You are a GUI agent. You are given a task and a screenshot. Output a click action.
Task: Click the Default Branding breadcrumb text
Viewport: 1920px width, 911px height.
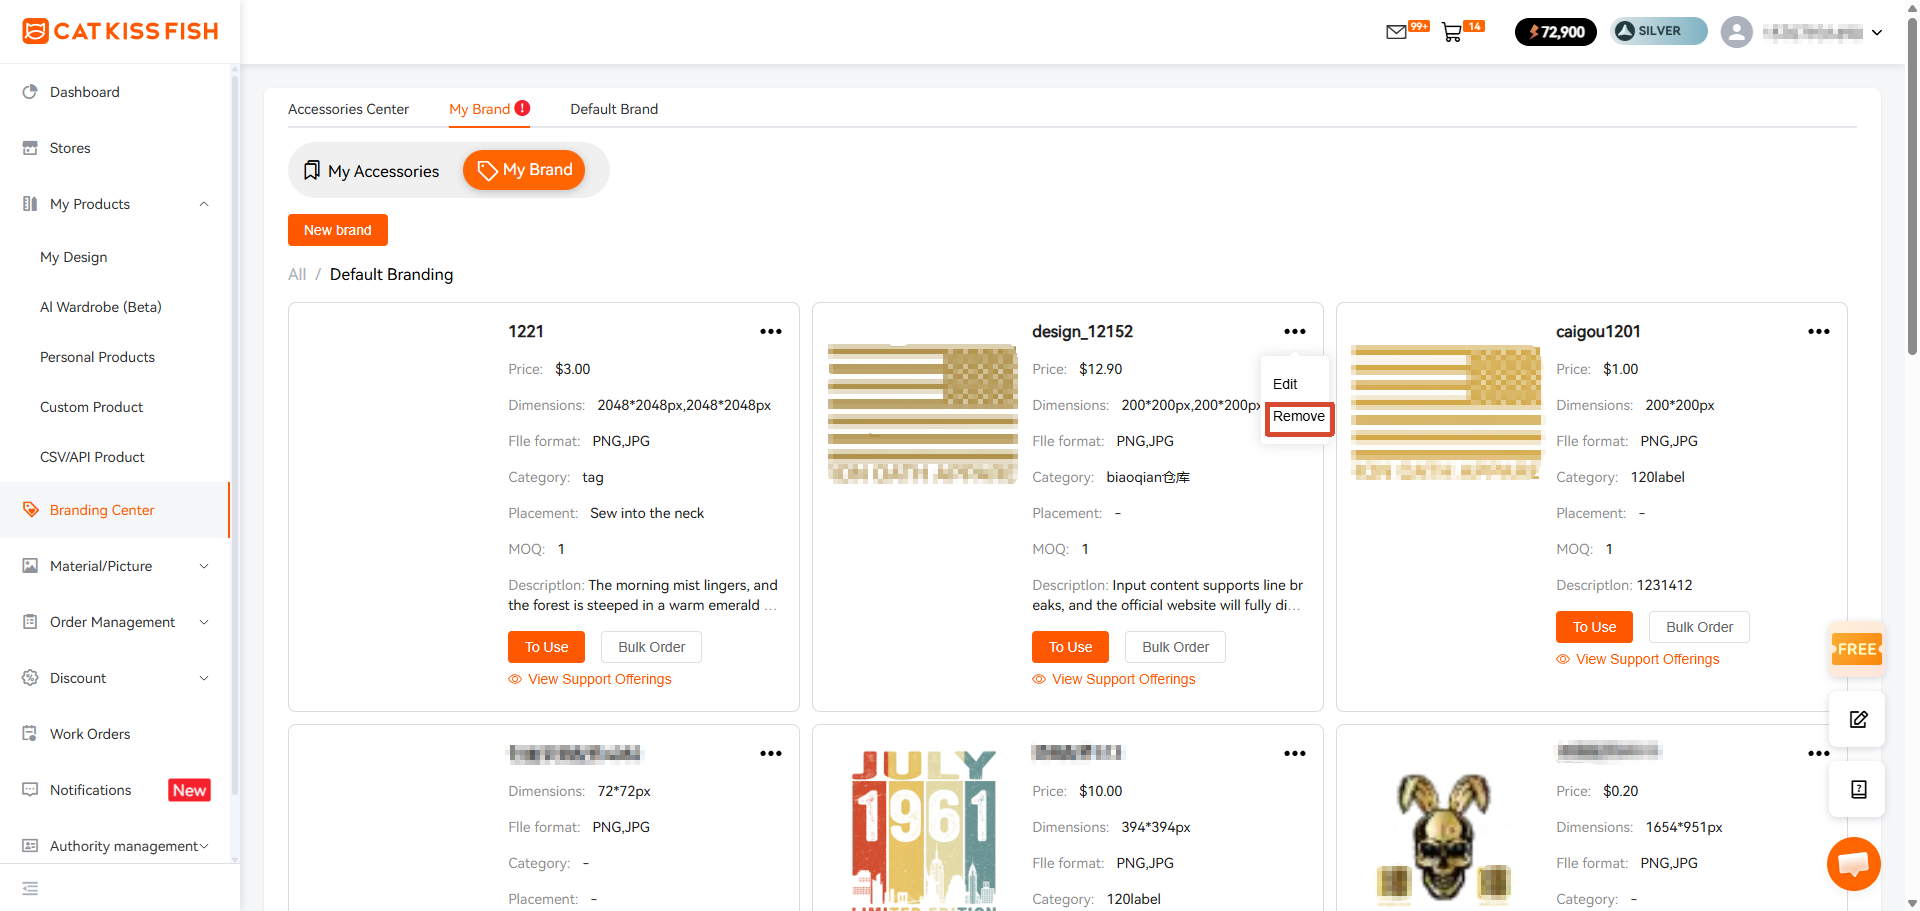[x=391, y=274]
